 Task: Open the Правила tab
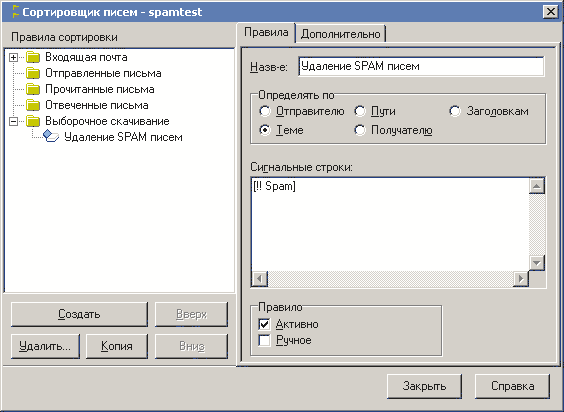[x=266, y=32]
